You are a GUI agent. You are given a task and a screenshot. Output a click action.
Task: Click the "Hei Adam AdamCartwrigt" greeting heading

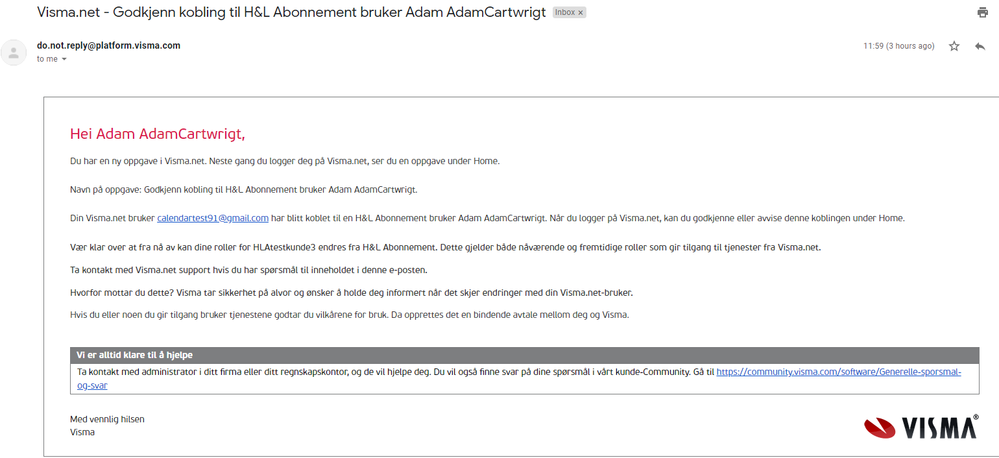(157, 133)
